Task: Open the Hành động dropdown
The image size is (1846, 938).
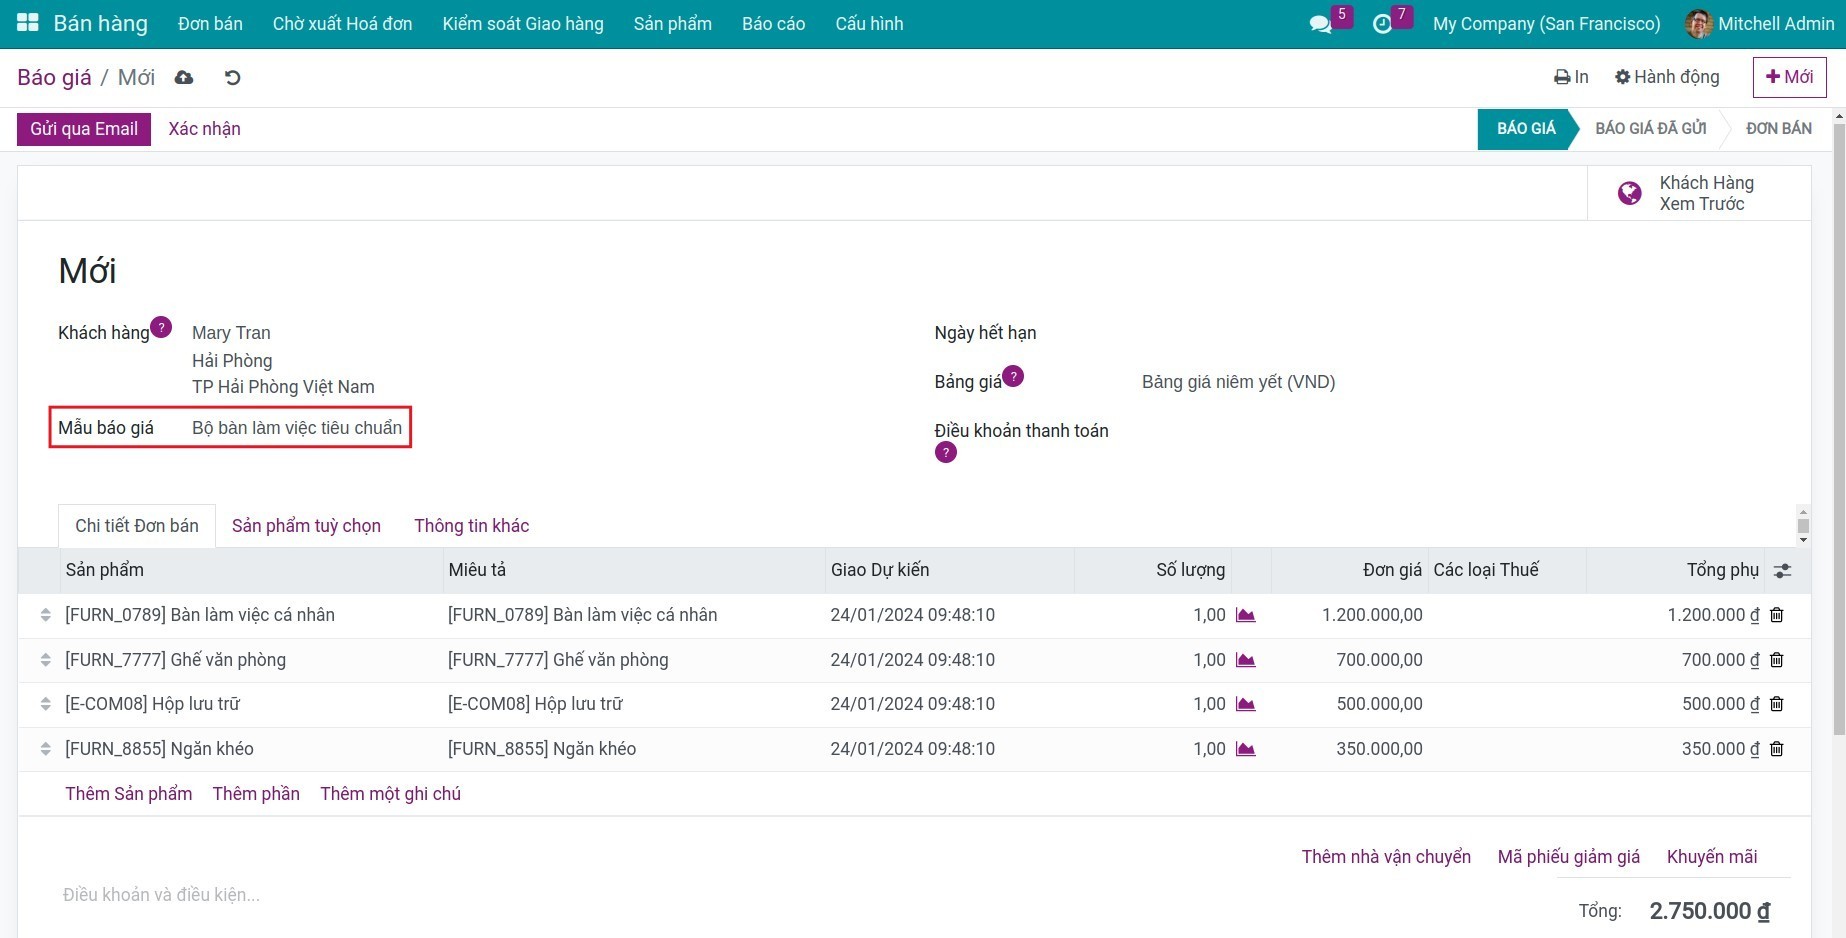Action: [x=1667, y=77]
